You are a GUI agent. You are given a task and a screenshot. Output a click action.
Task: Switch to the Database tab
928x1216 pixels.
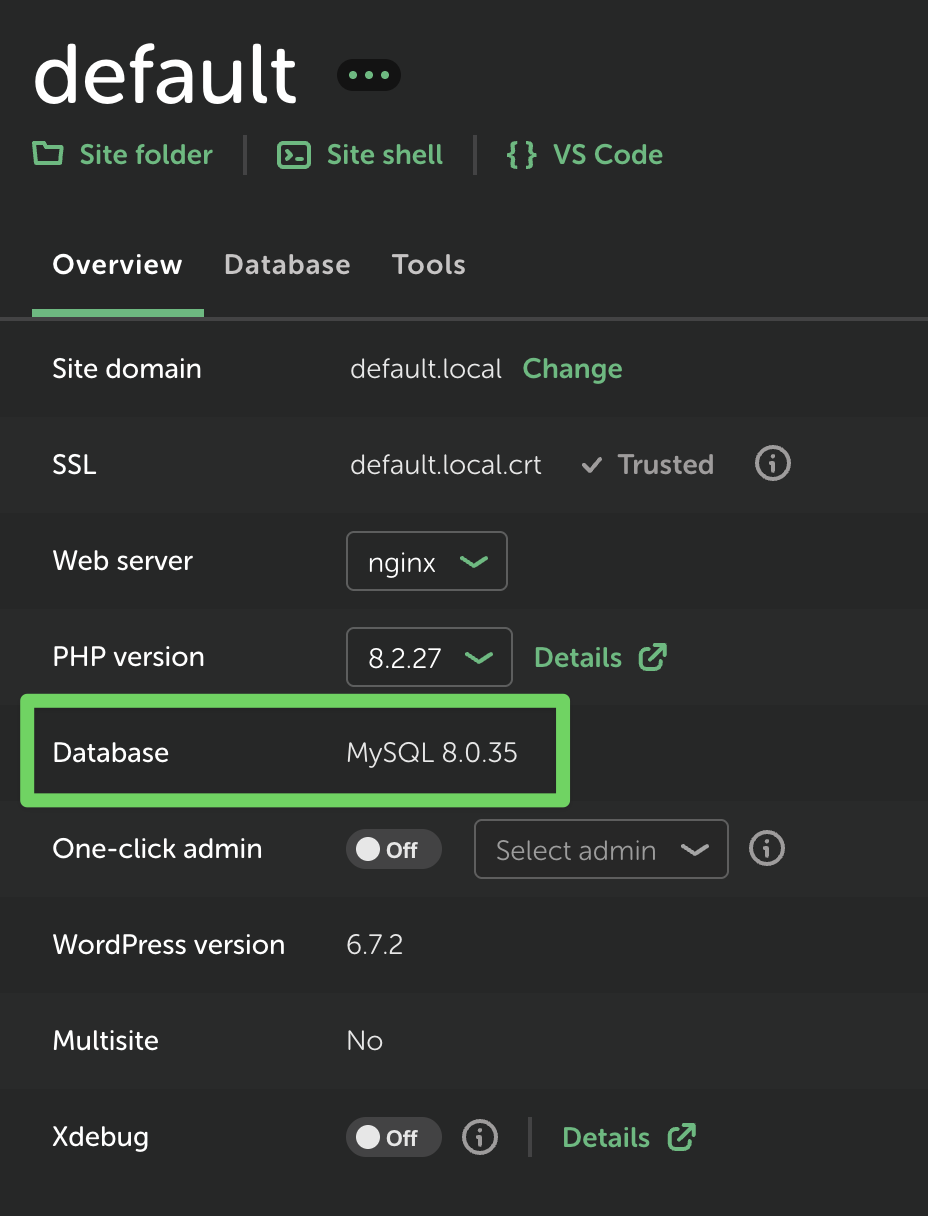287,265
